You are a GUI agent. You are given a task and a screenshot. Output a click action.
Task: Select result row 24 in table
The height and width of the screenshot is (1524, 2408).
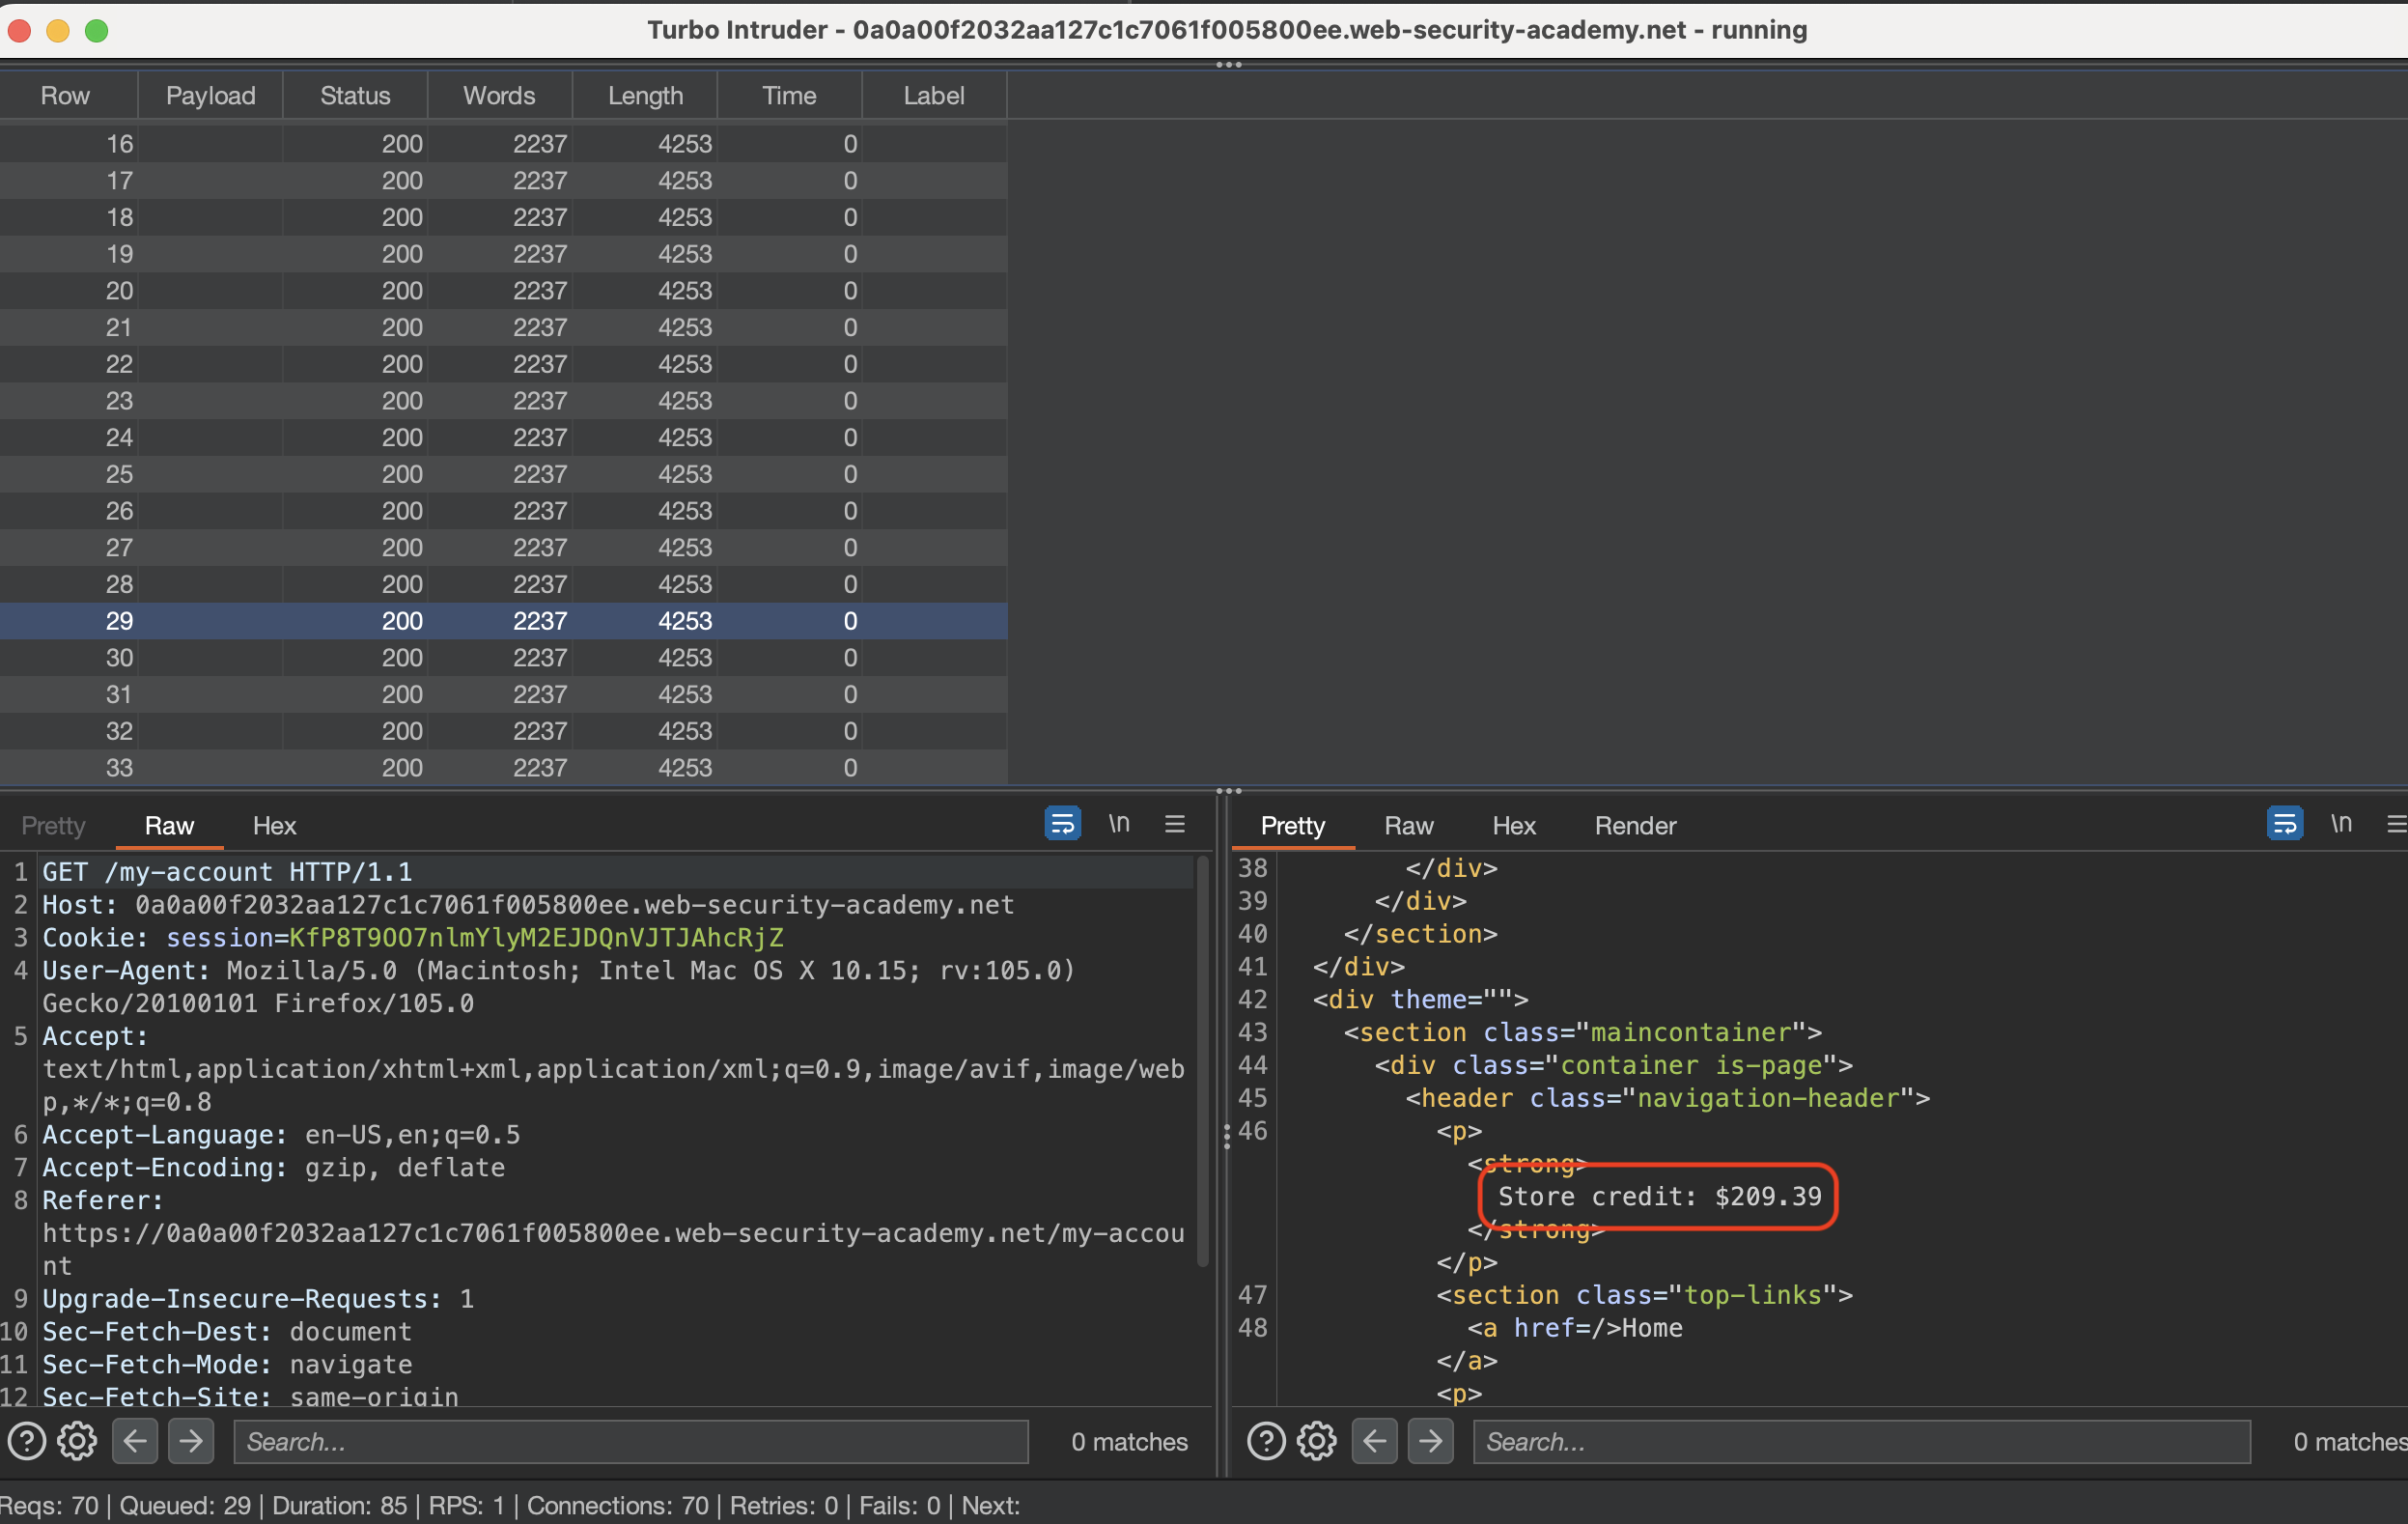point(500,438)
